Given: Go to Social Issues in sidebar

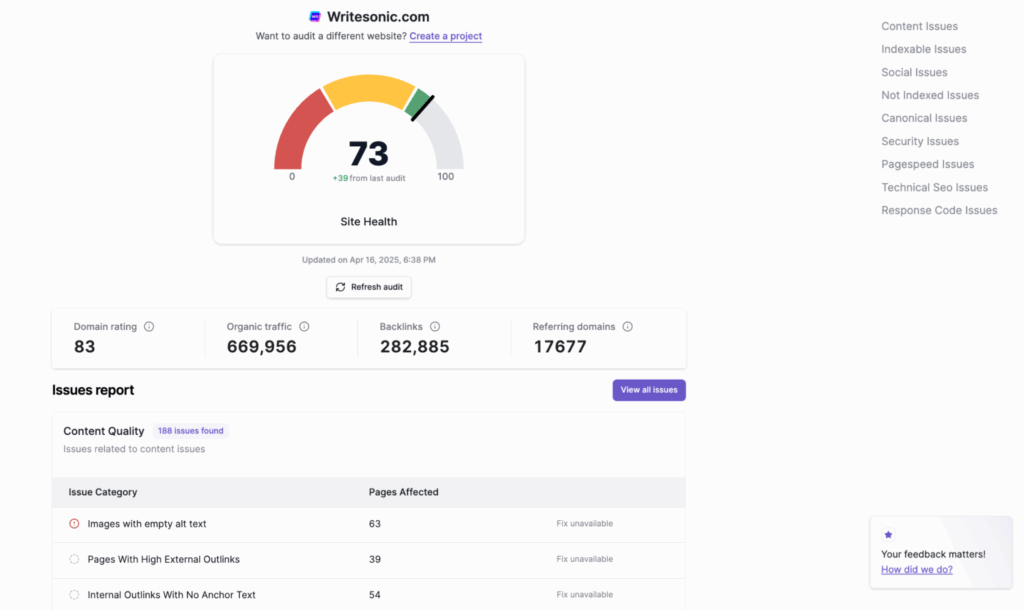Looking at the screenshot, I should coord(914,72).
